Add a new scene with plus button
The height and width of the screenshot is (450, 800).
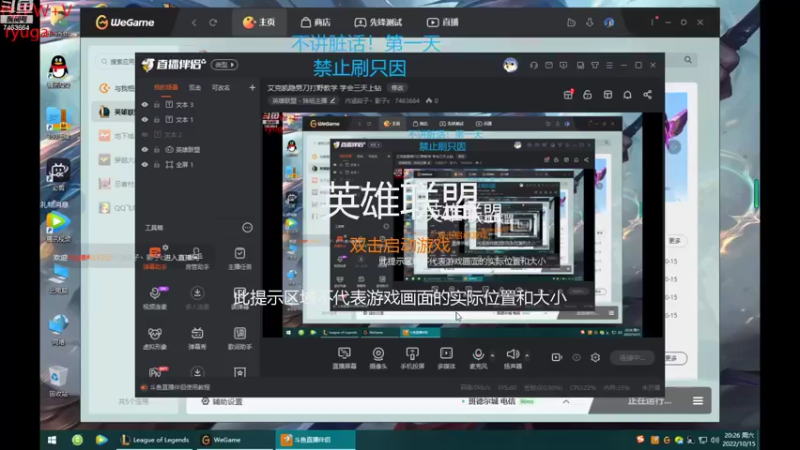(x=252, y=88)
